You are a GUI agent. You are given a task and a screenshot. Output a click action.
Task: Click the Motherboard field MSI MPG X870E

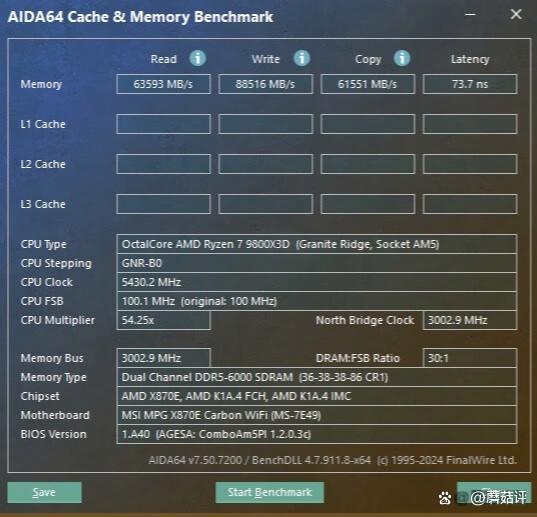click(316, 415)
